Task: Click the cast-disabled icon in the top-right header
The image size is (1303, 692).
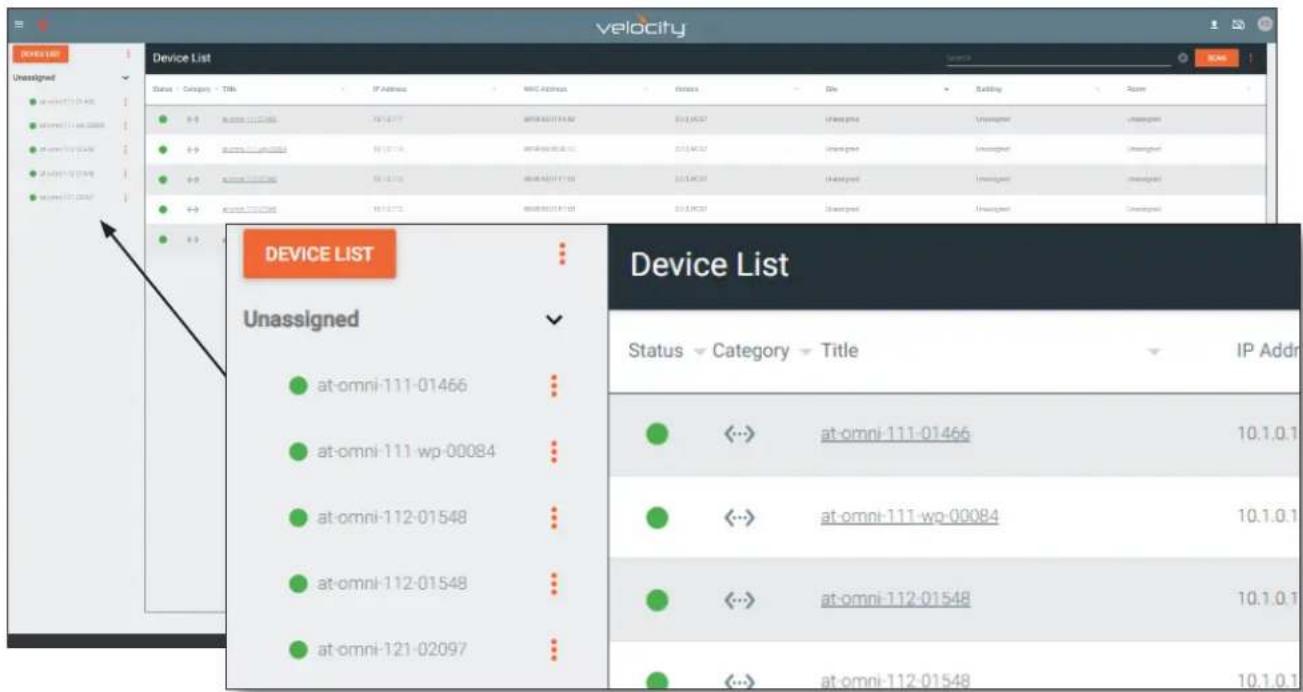Action: (1238, 24)
